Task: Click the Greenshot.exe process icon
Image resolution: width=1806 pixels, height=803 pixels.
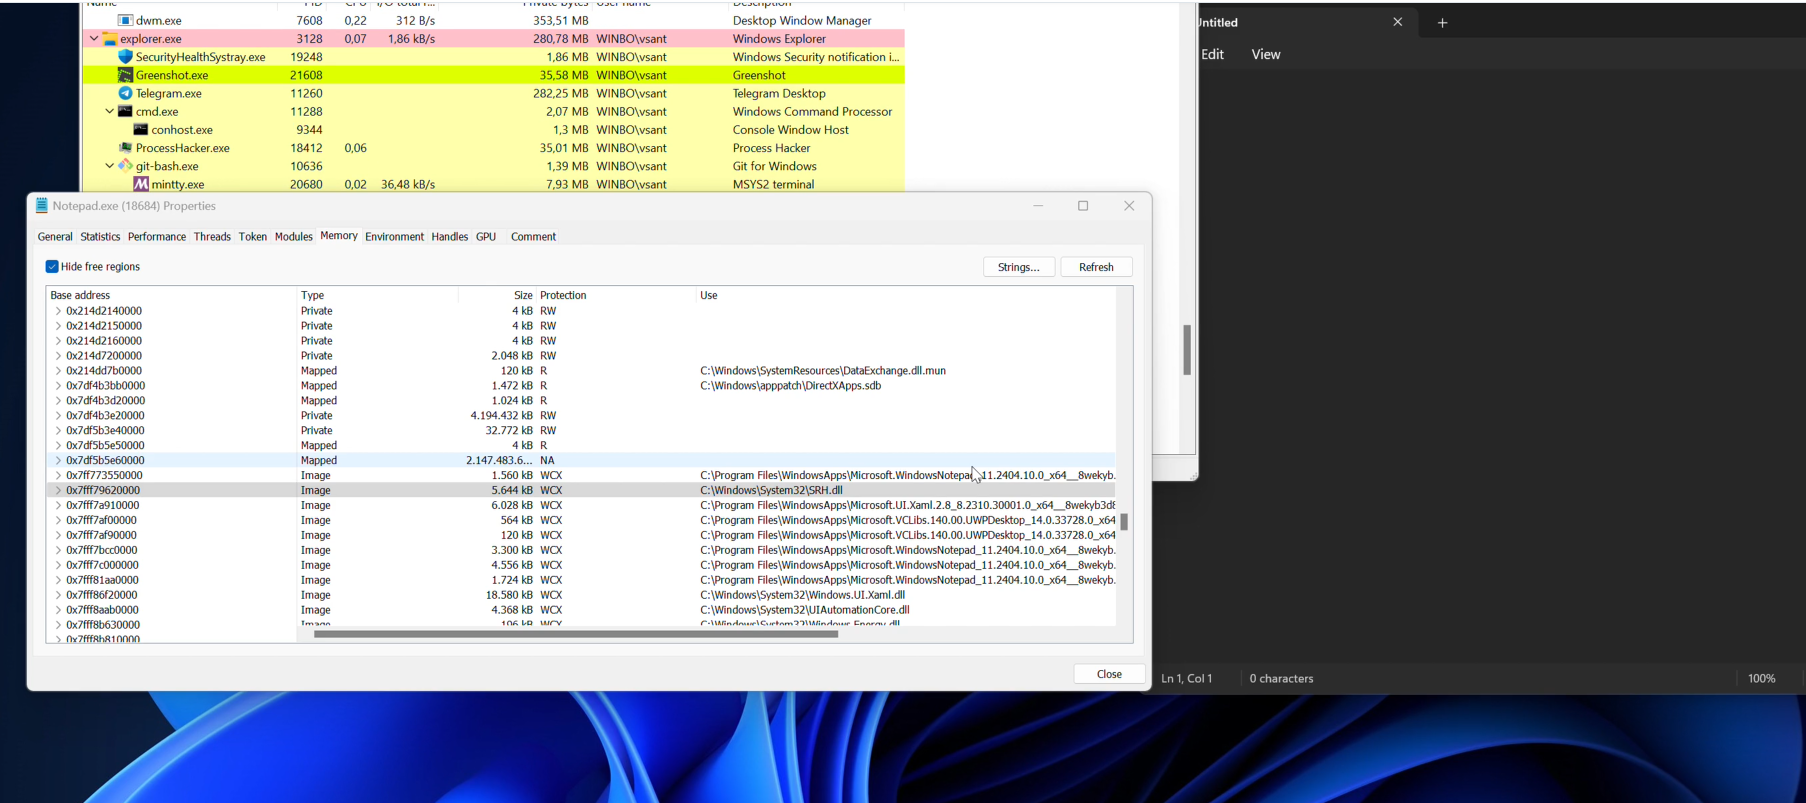Action: 125,75
